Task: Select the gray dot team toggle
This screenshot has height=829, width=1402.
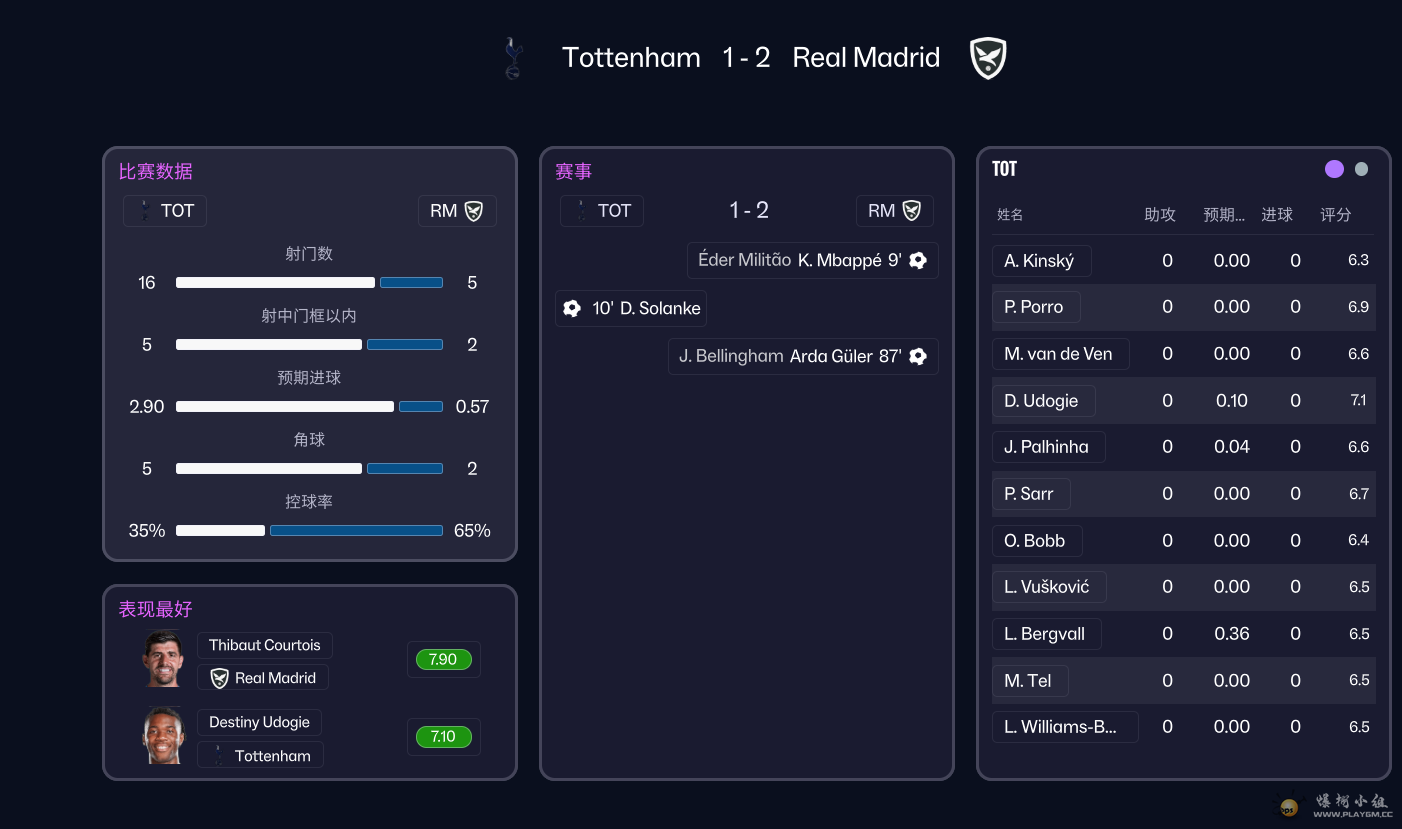Action: (x=1361, y=169)
